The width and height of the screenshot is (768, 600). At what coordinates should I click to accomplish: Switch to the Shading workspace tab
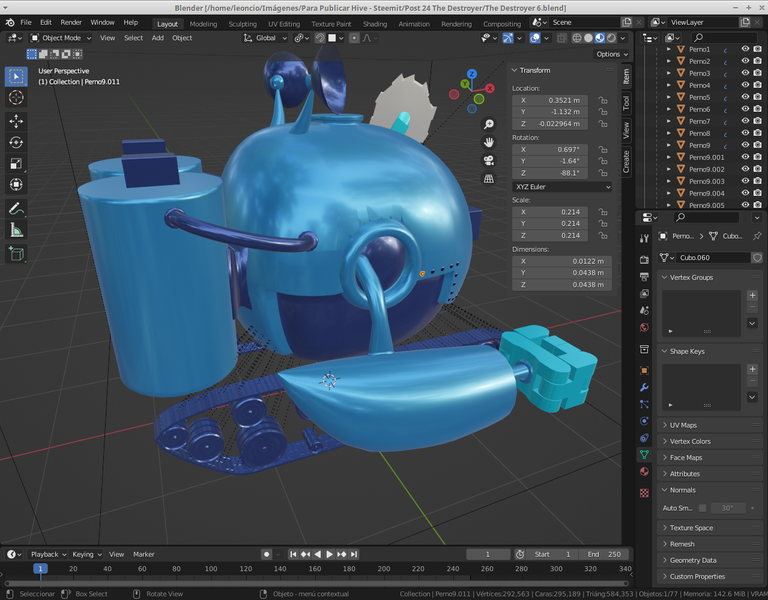click(375, 24)
